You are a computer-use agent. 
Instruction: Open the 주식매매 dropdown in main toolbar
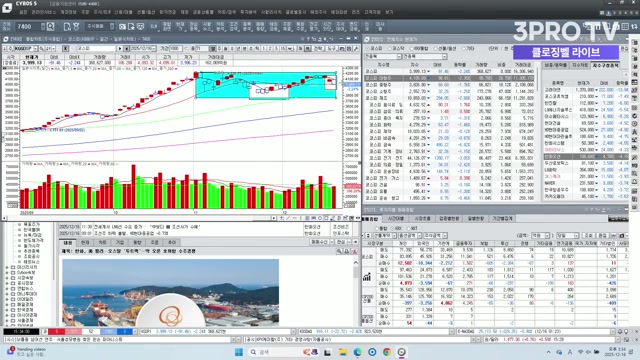pos(100,27)
